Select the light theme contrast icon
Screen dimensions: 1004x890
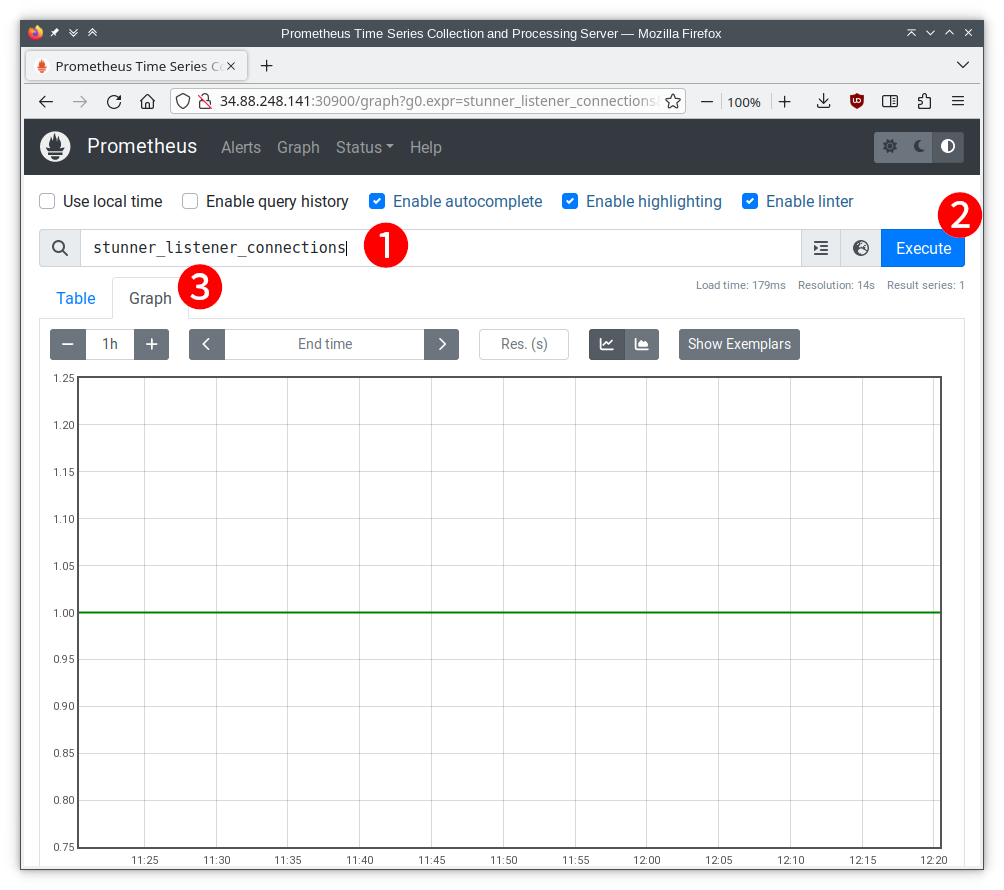[x=948, y=147]
